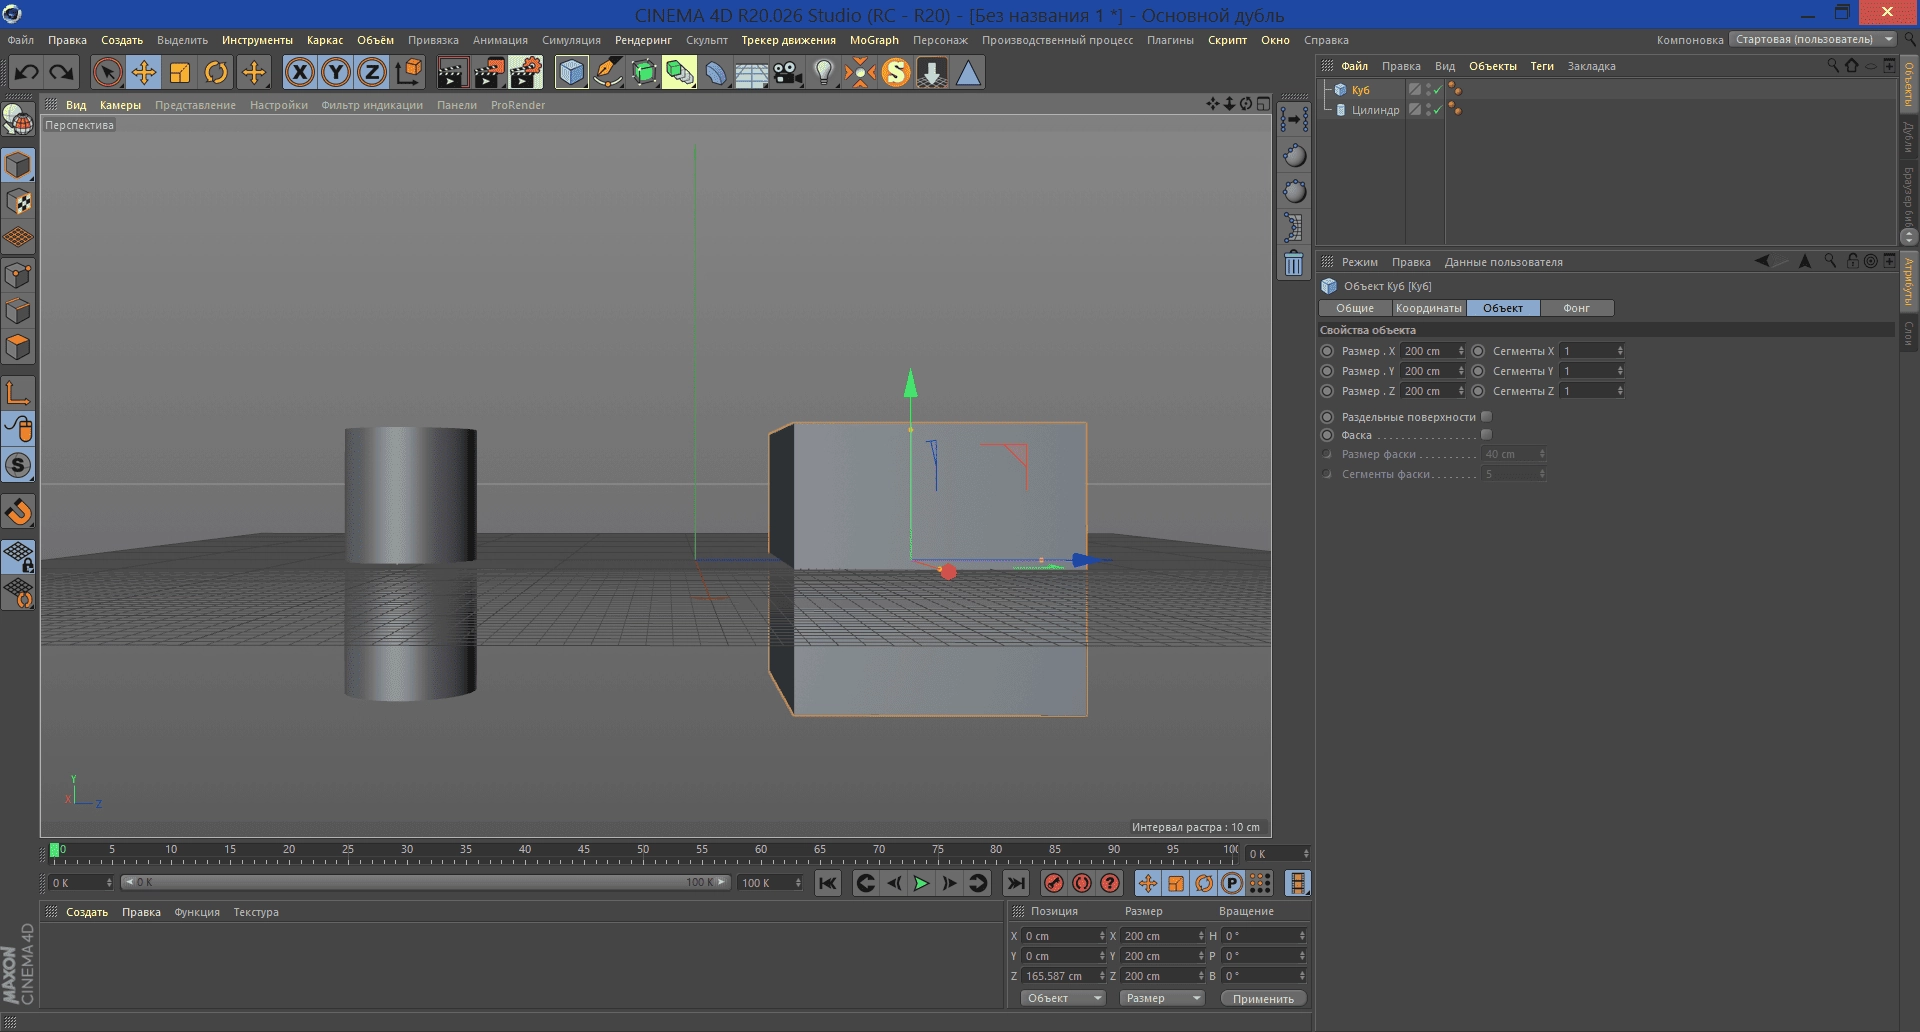Select the Rotate tool
The image size is (1920, 1032).
(216, 72)
